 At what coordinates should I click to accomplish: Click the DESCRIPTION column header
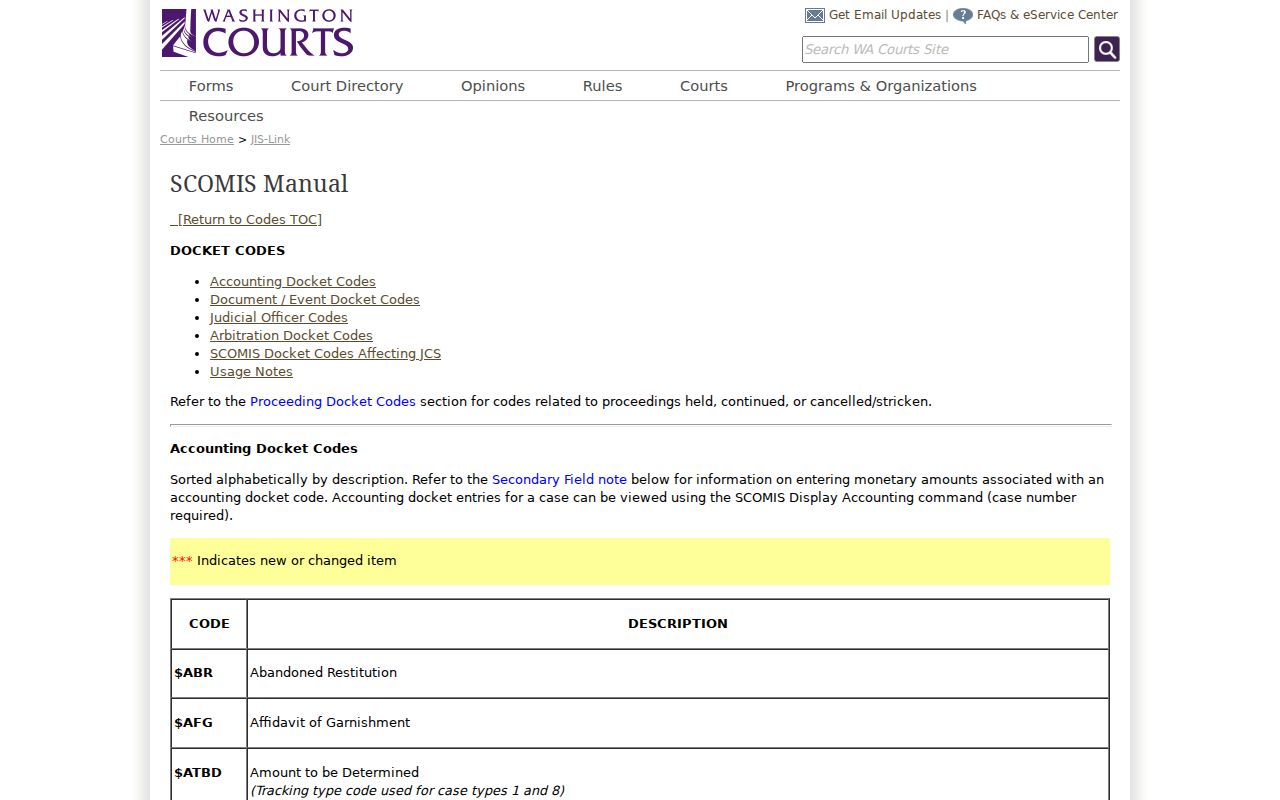click(x=678, y=624)
